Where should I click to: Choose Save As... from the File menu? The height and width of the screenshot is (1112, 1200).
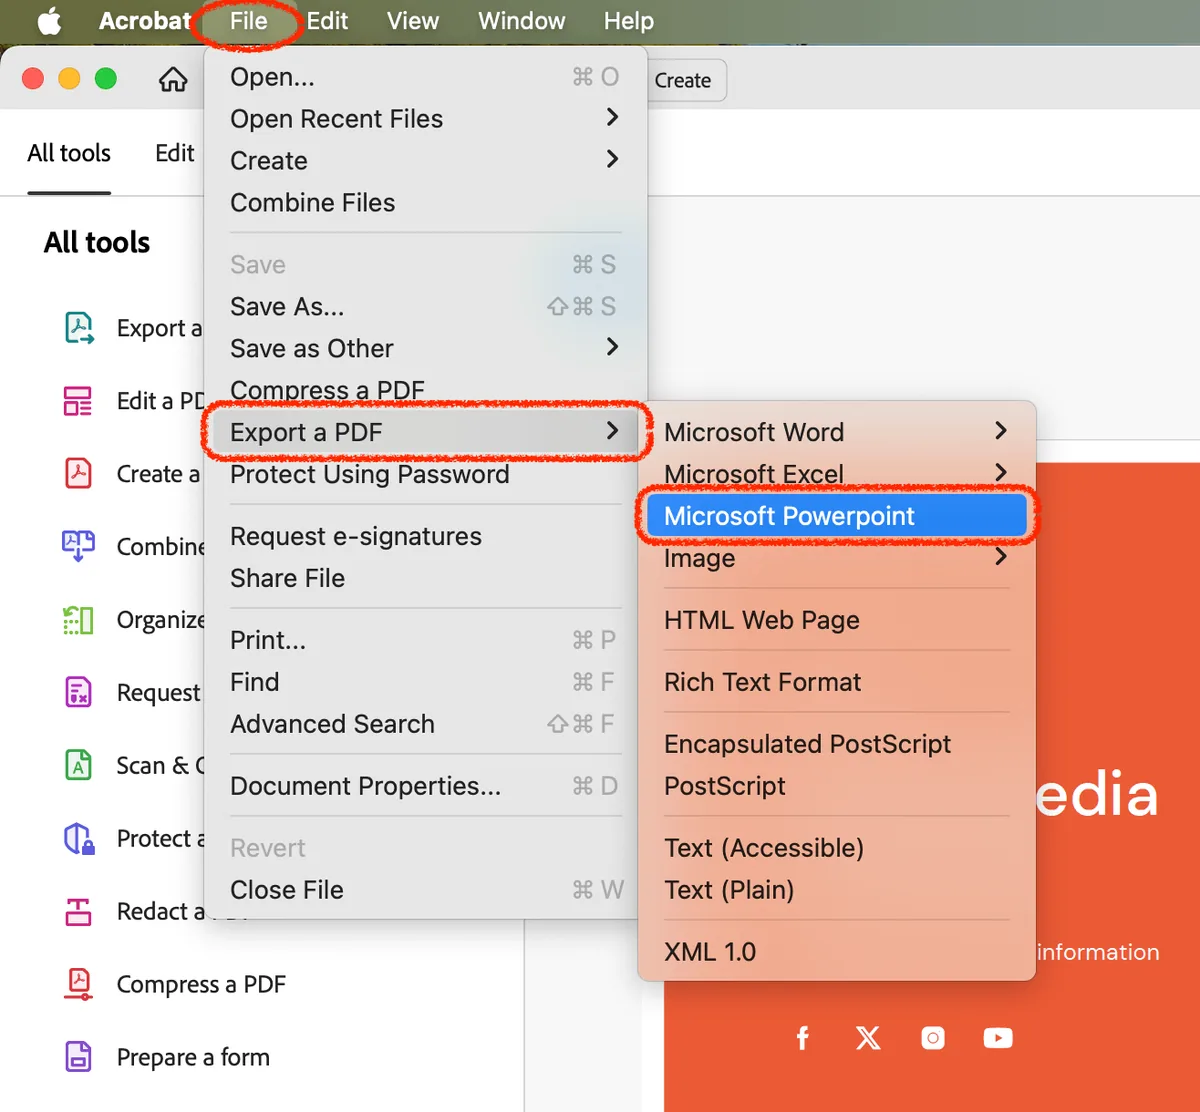(x=426, y=307)
